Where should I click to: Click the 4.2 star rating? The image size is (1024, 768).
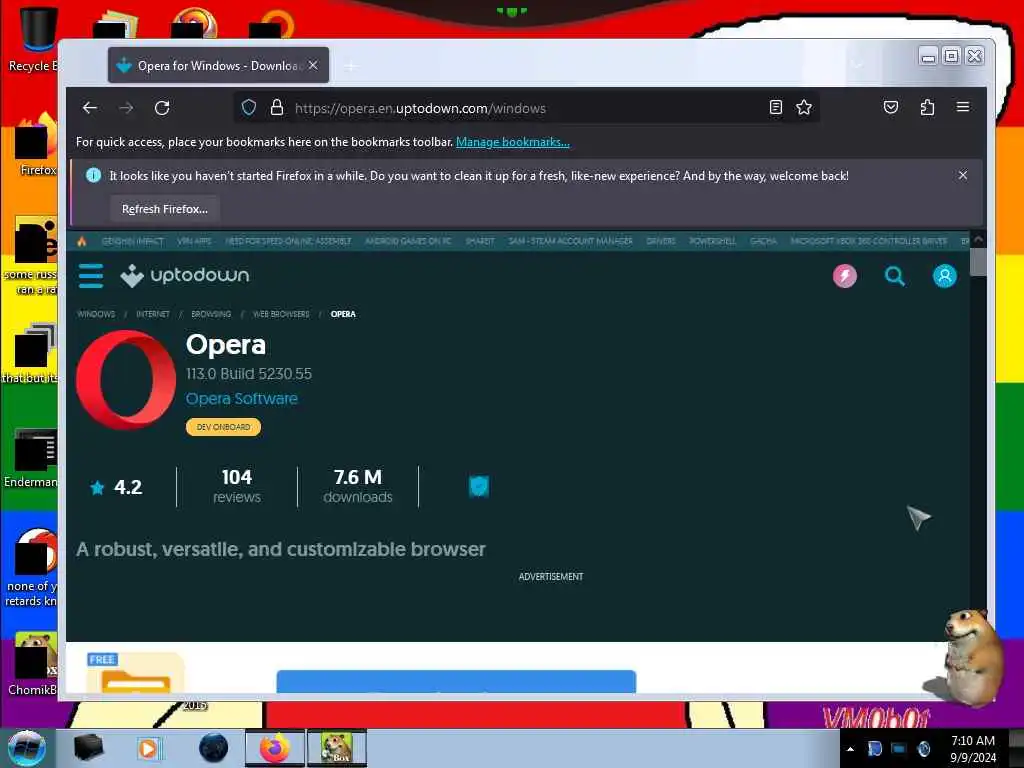pyautogui.click(x=116, y=487)
